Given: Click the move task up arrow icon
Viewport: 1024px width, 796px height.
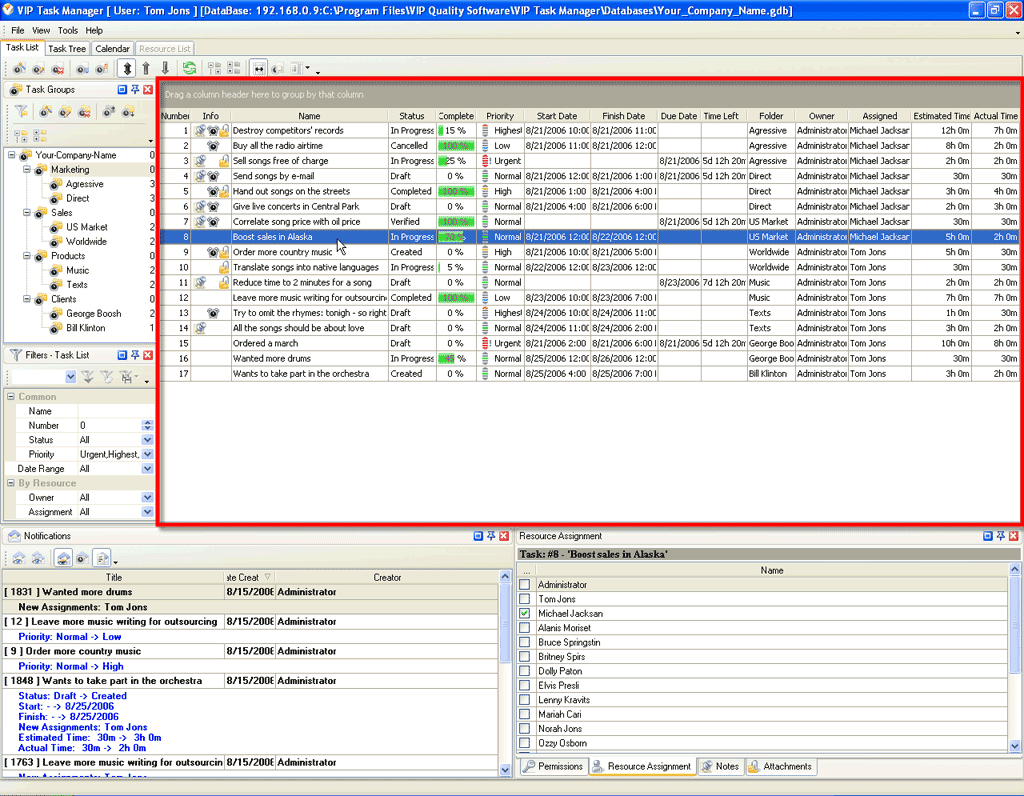Looking at the screenshot, I should (x=146, y=69).
